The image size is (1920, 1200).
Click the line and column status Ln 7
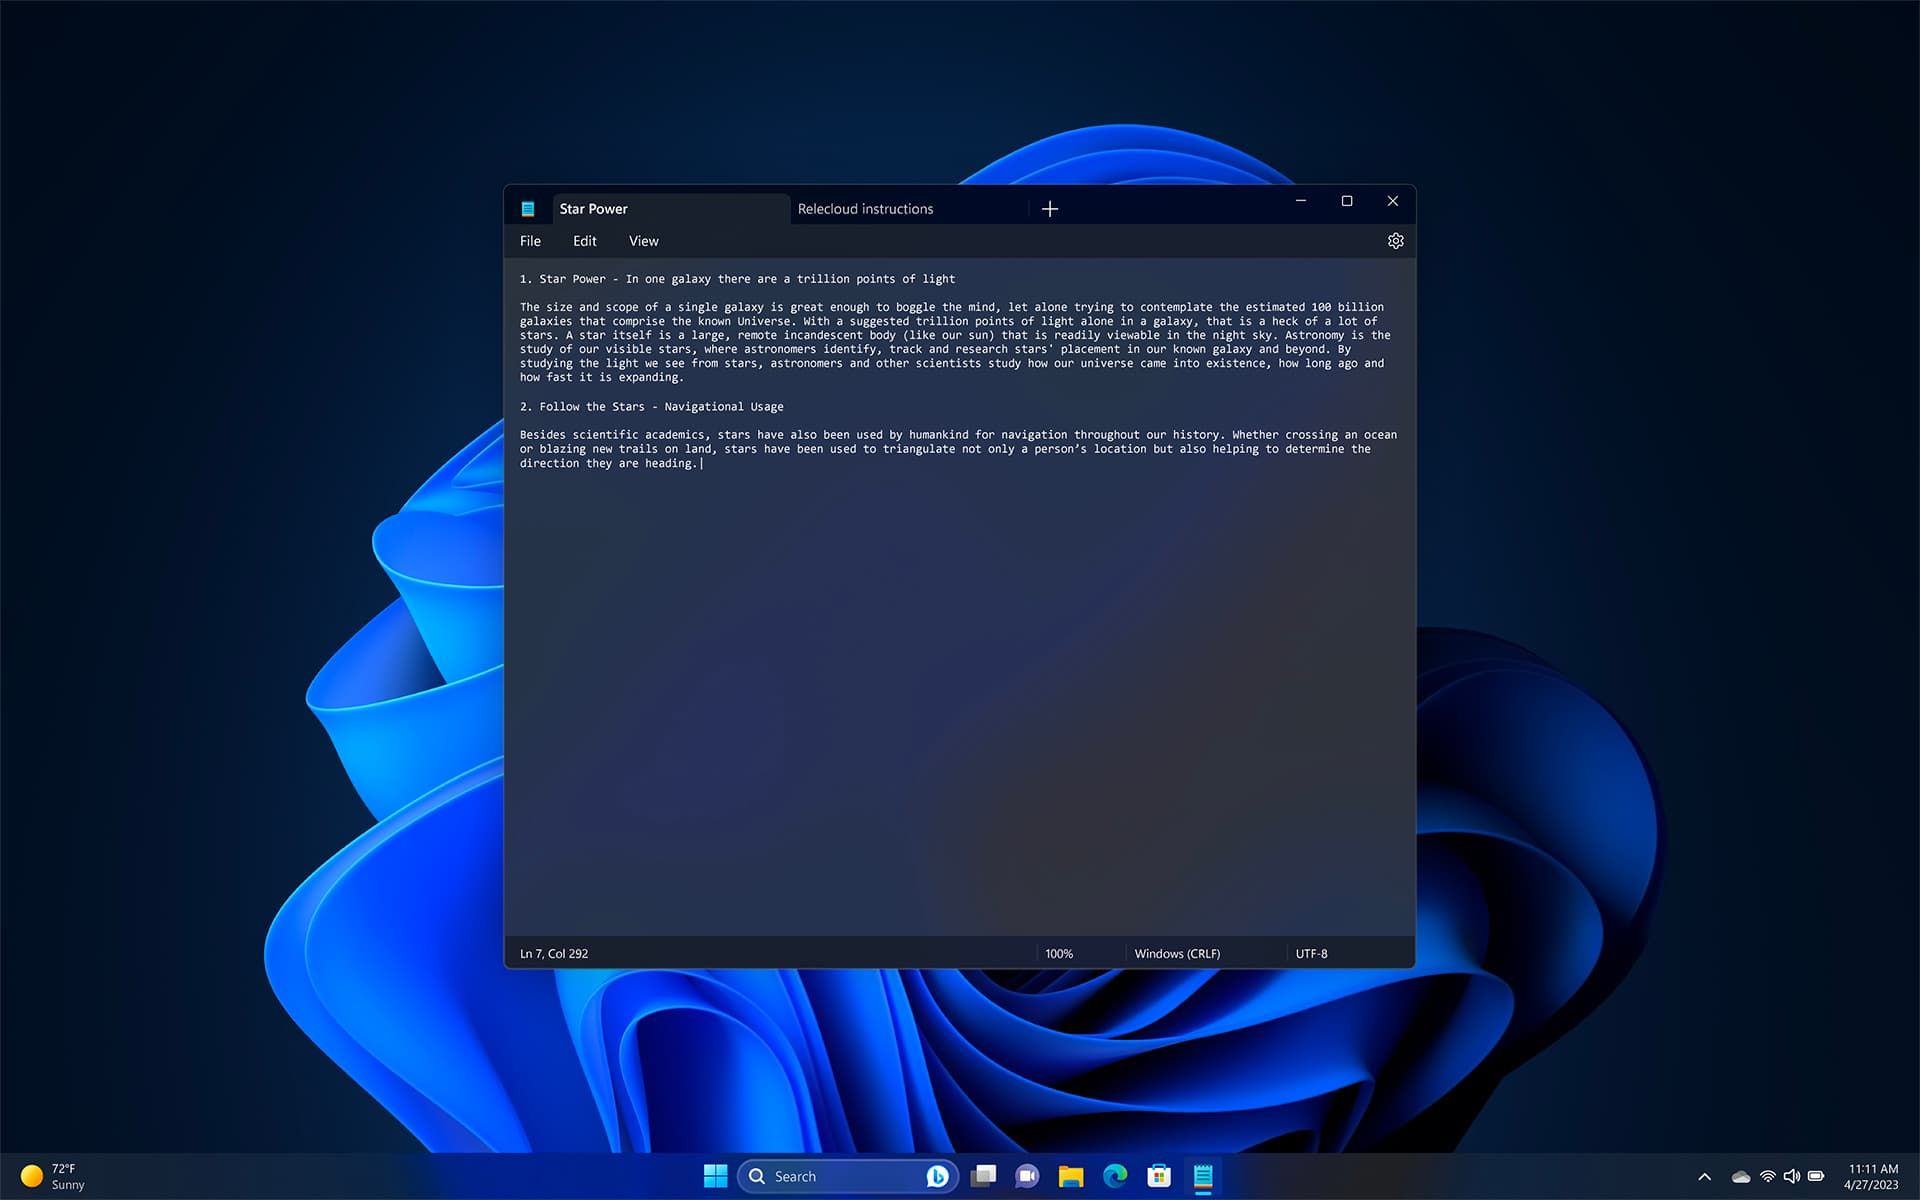553,953
